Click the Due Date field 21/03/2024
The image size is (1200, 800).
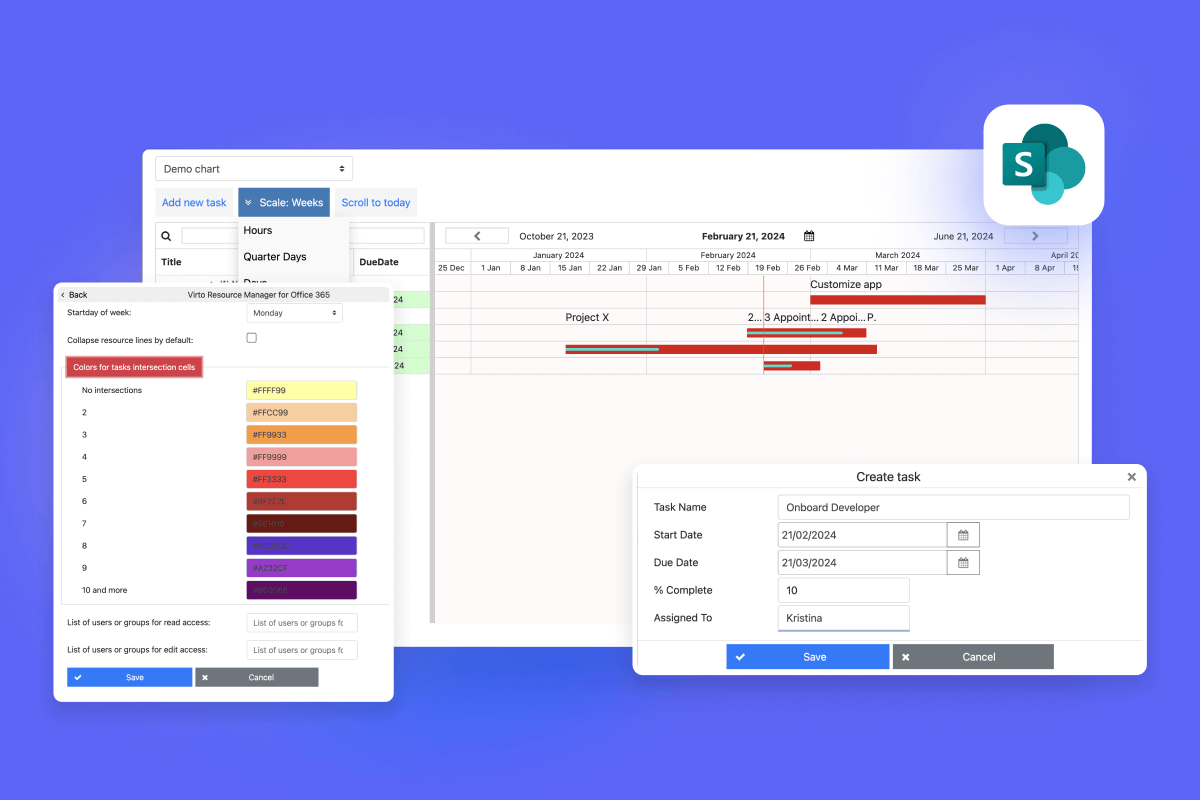(862, 563)
